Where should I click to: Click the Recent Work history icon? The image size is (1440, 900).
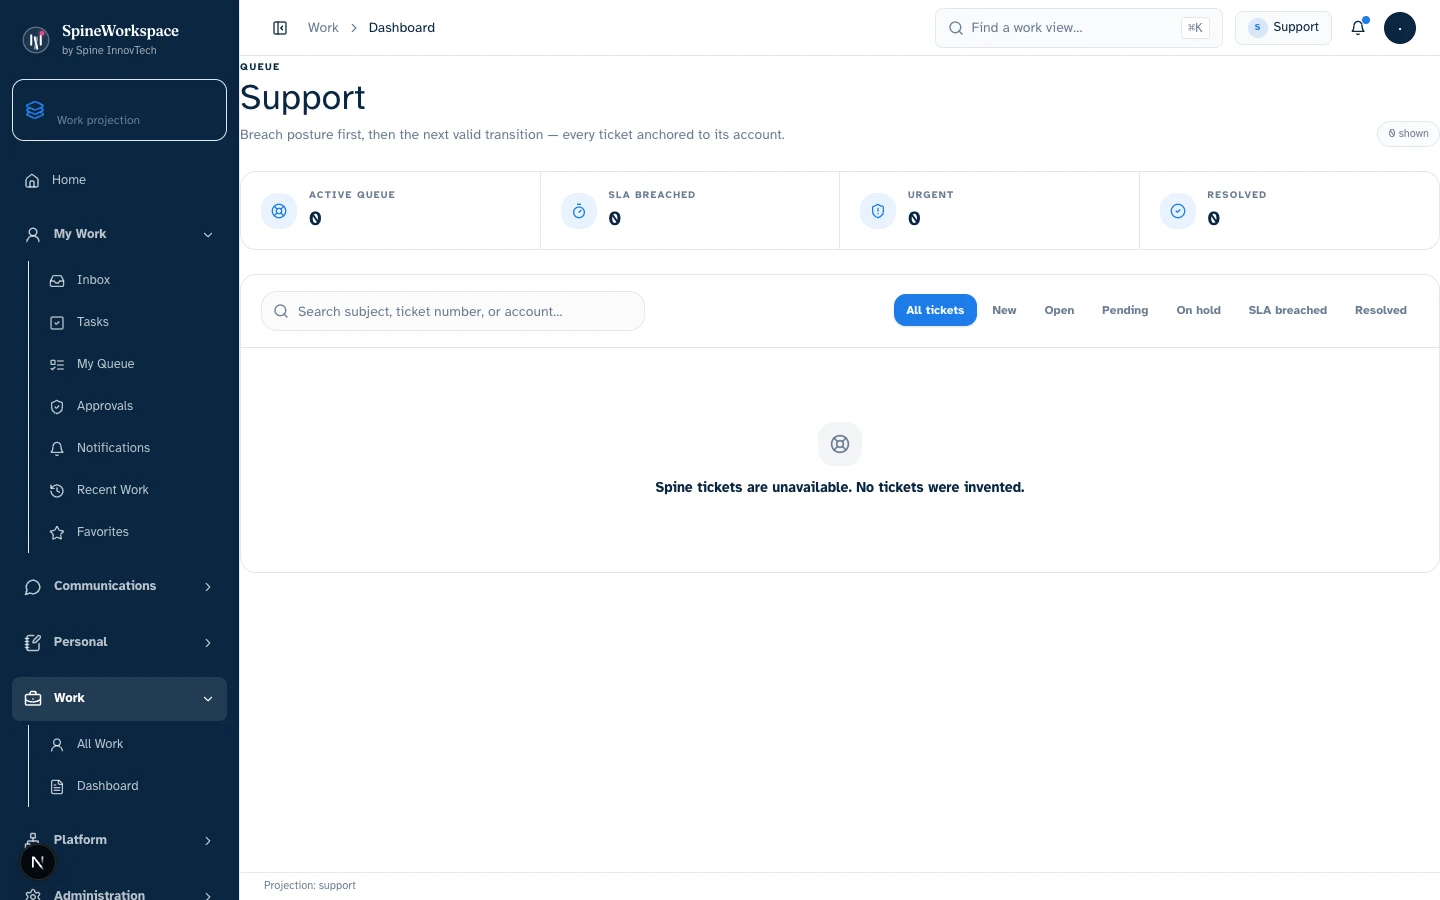point(57,491)
